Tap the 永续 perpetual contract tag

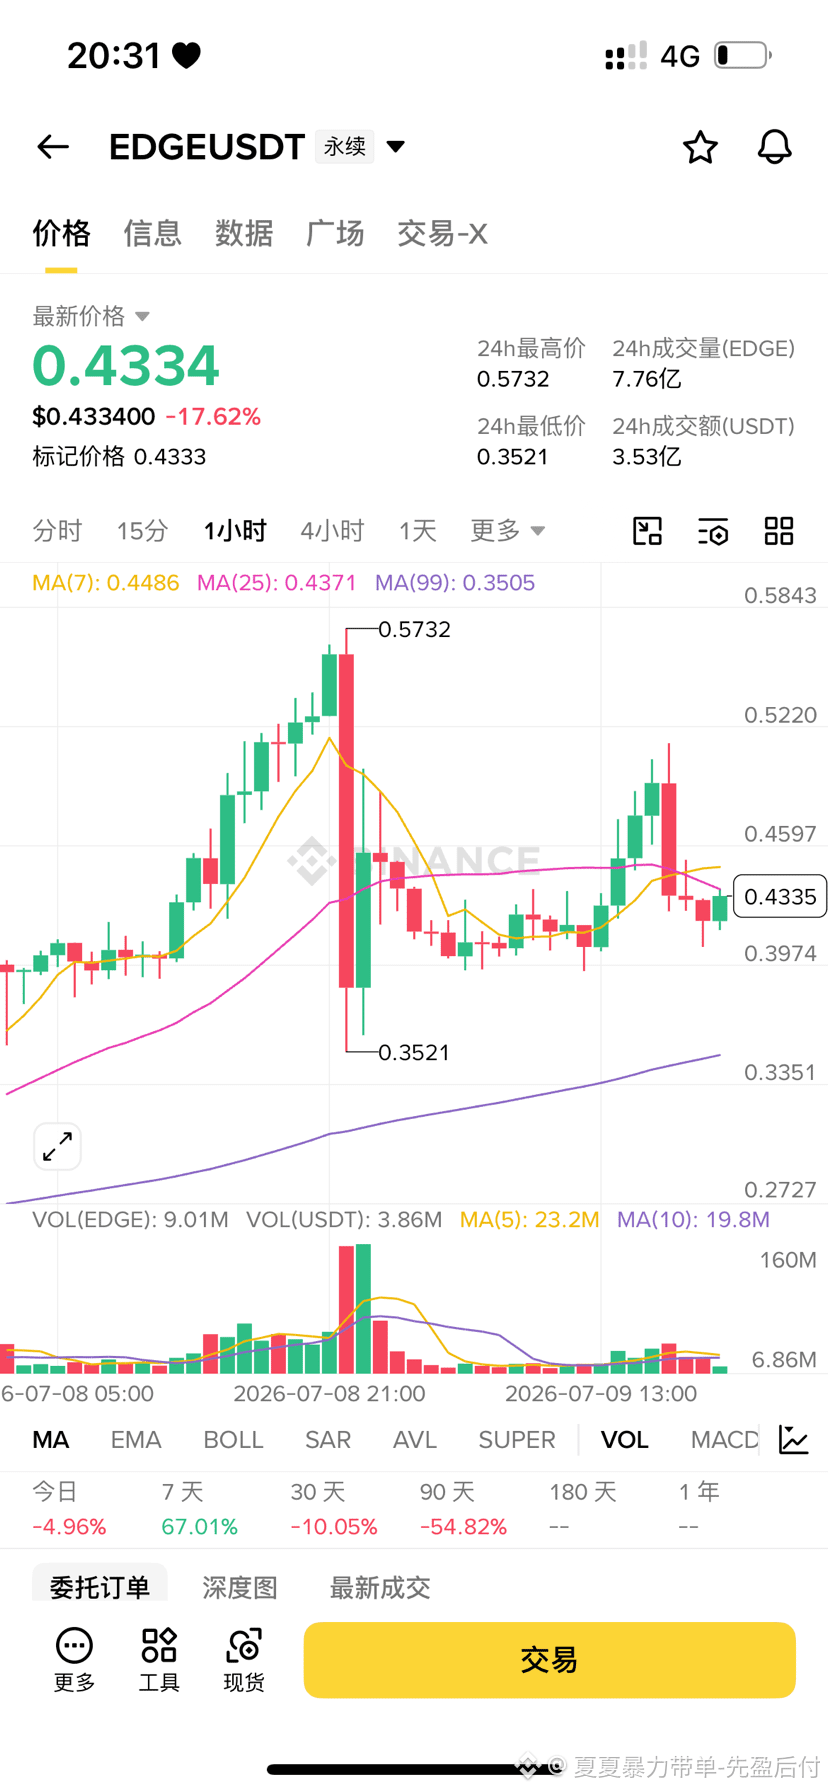click(345, 147)
